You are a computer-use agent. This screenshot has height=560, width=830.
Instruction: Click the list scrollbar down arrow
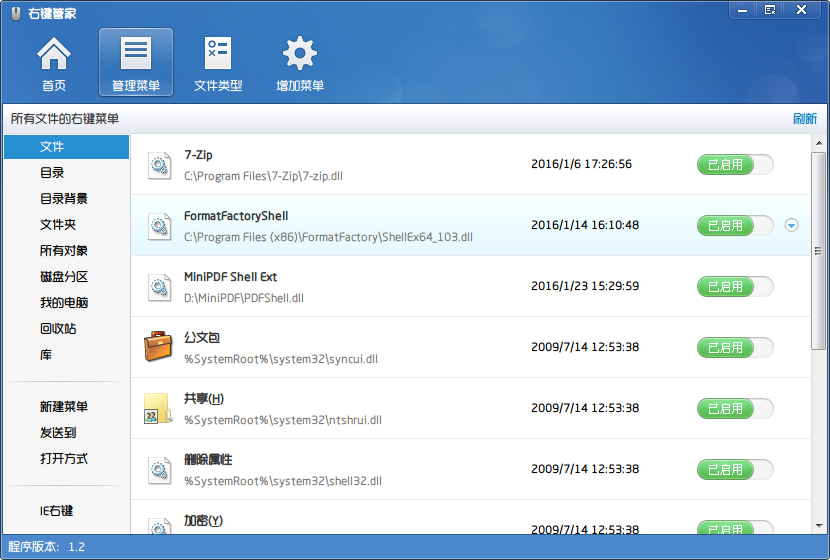pos(819,526)
